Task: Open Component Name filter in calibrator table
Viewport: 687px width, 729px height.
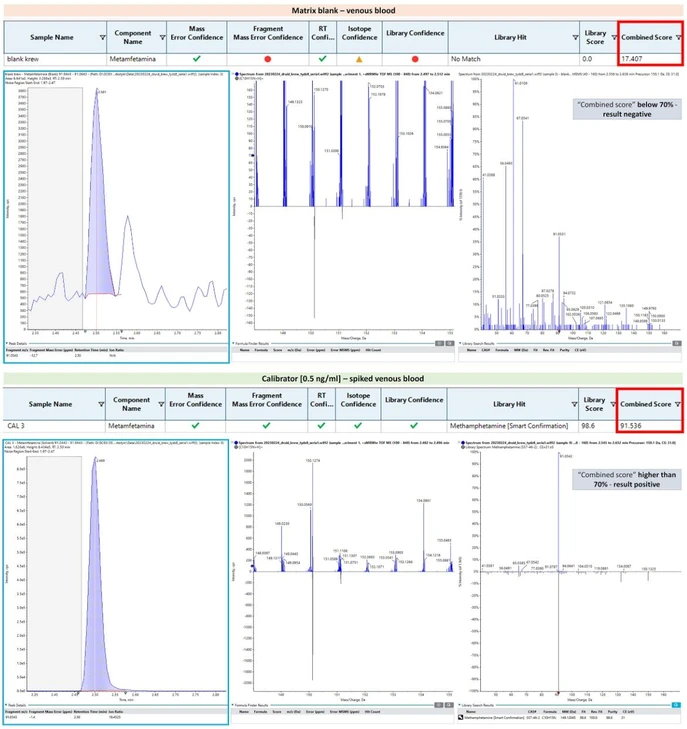Action: 161,404
